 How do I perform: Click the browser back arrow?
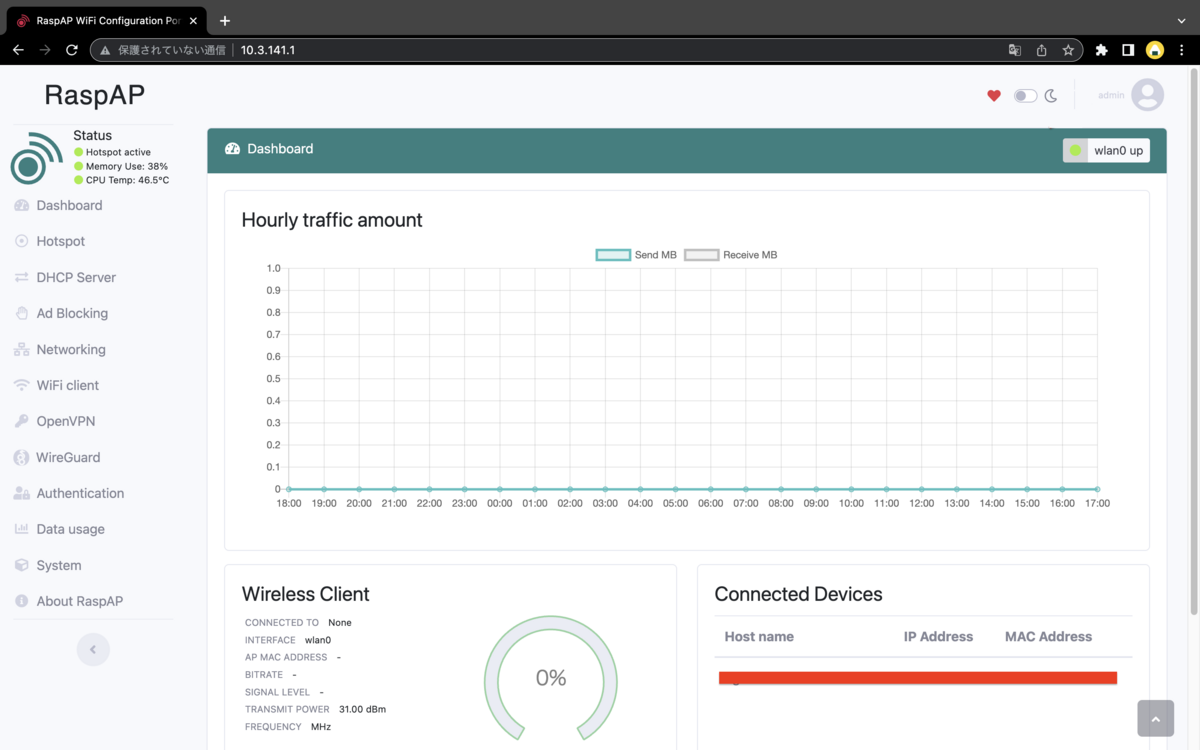click(x=18, y=50)
